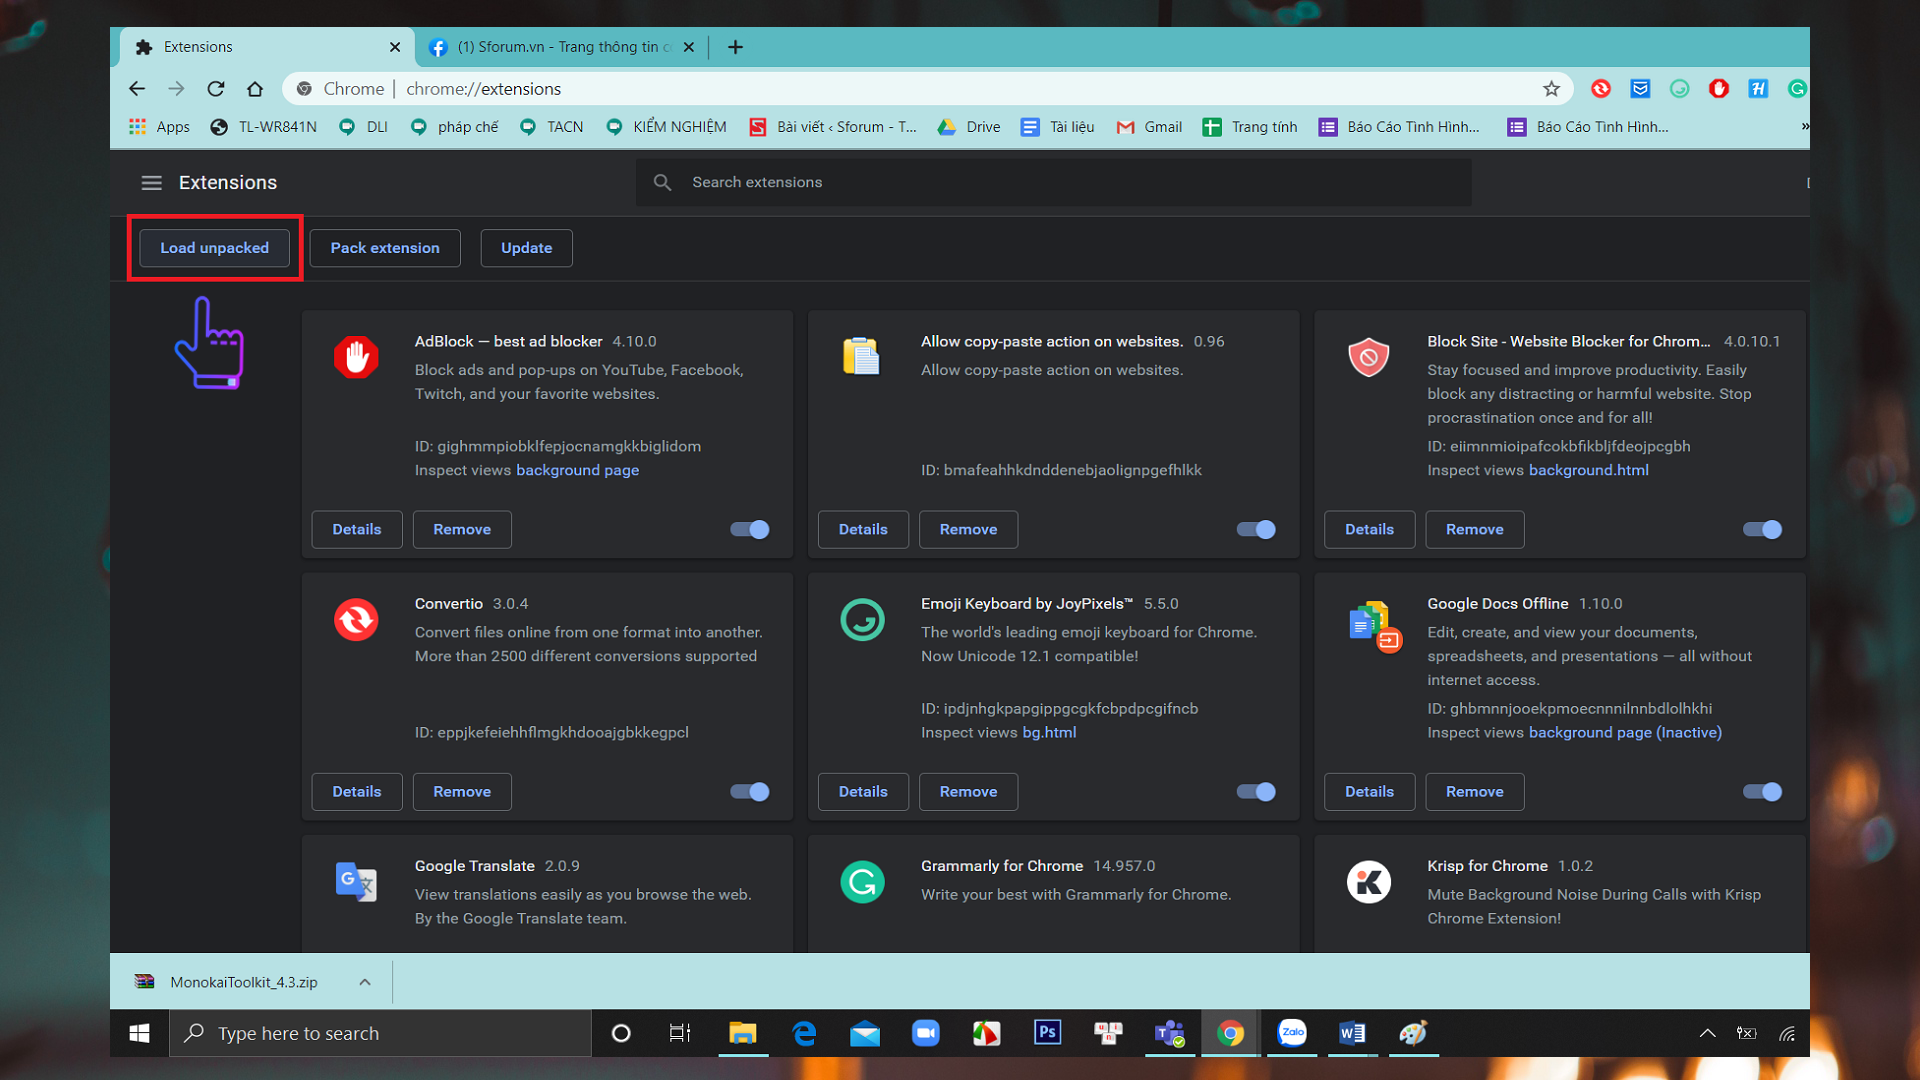
Task: Remove the Convertio extension
Action: point(462,791)
